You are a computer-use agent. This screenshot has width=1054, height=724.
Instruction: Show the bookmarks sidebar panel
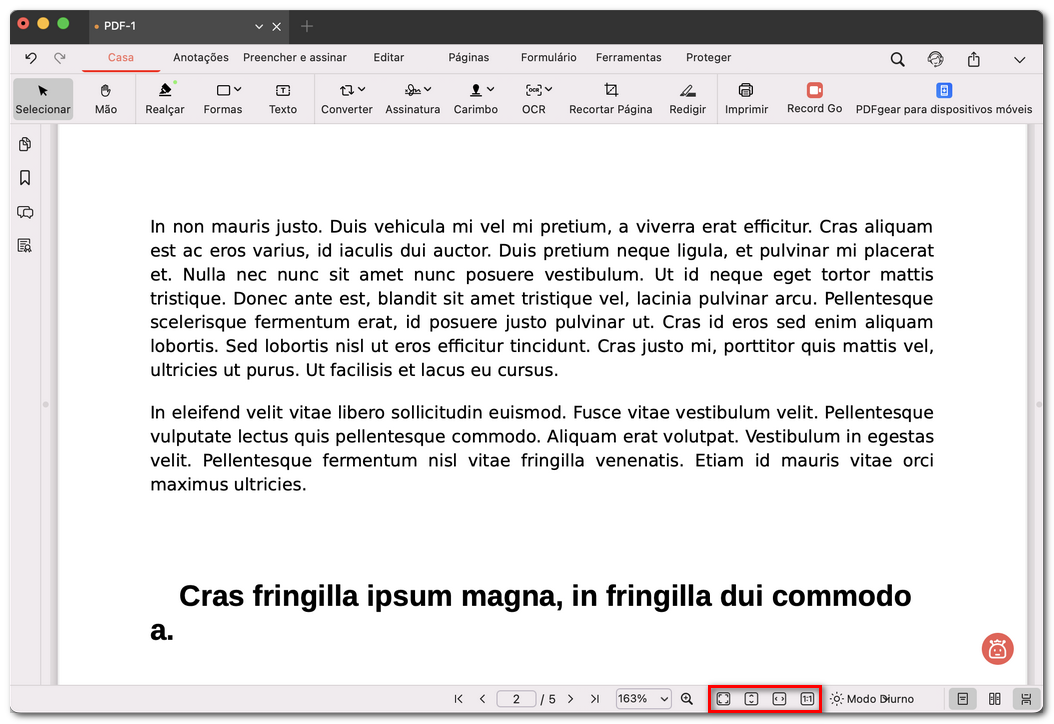[25, 178]
